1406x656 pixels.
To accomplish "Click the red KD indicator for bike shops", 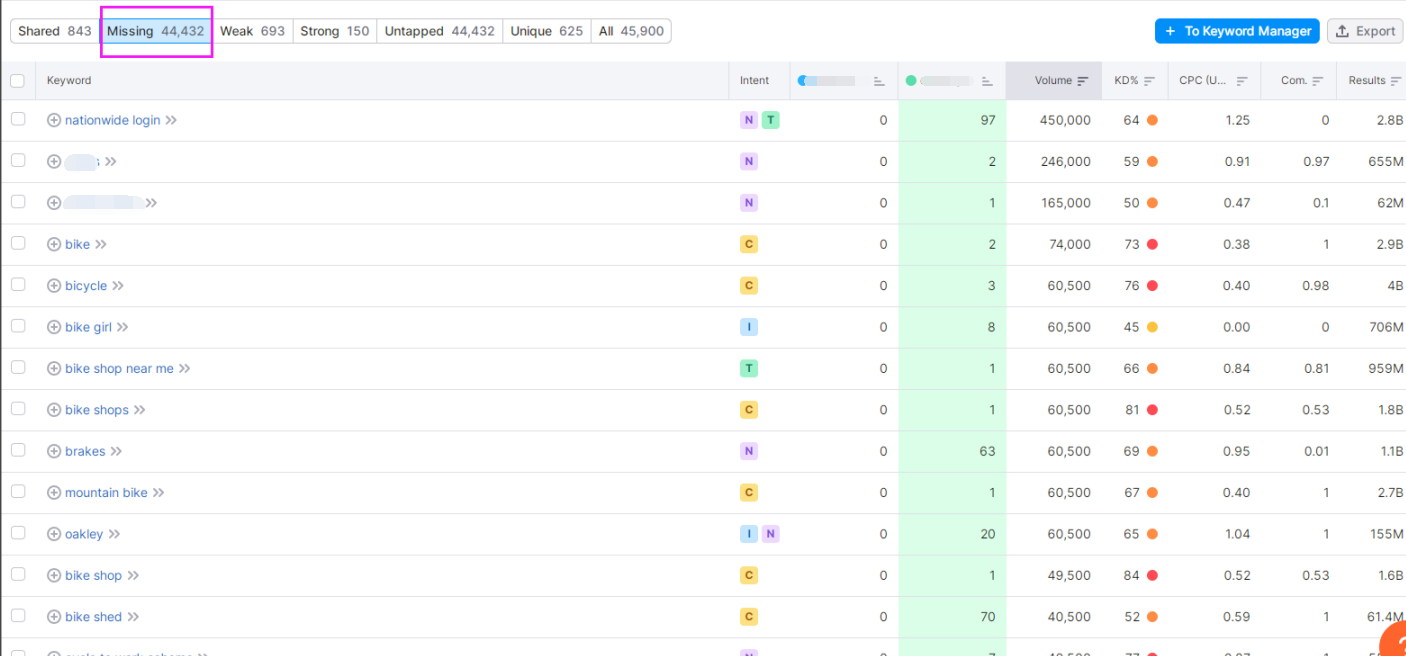I will (1152, 410).
